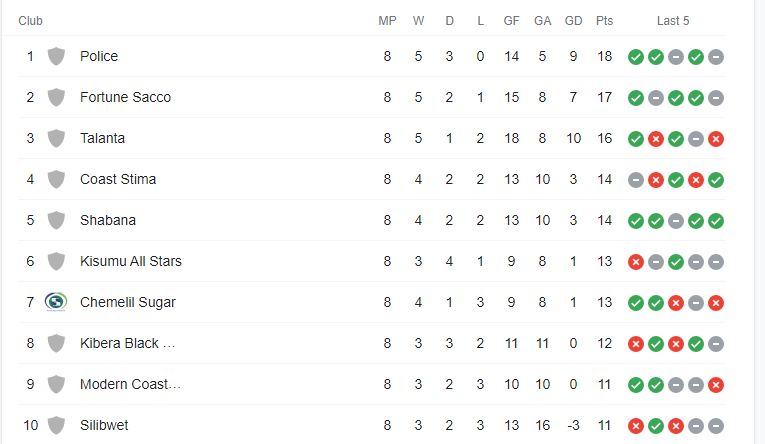Click the GD column header
This screenshot has width=765, height=444.
pos(573,21)
